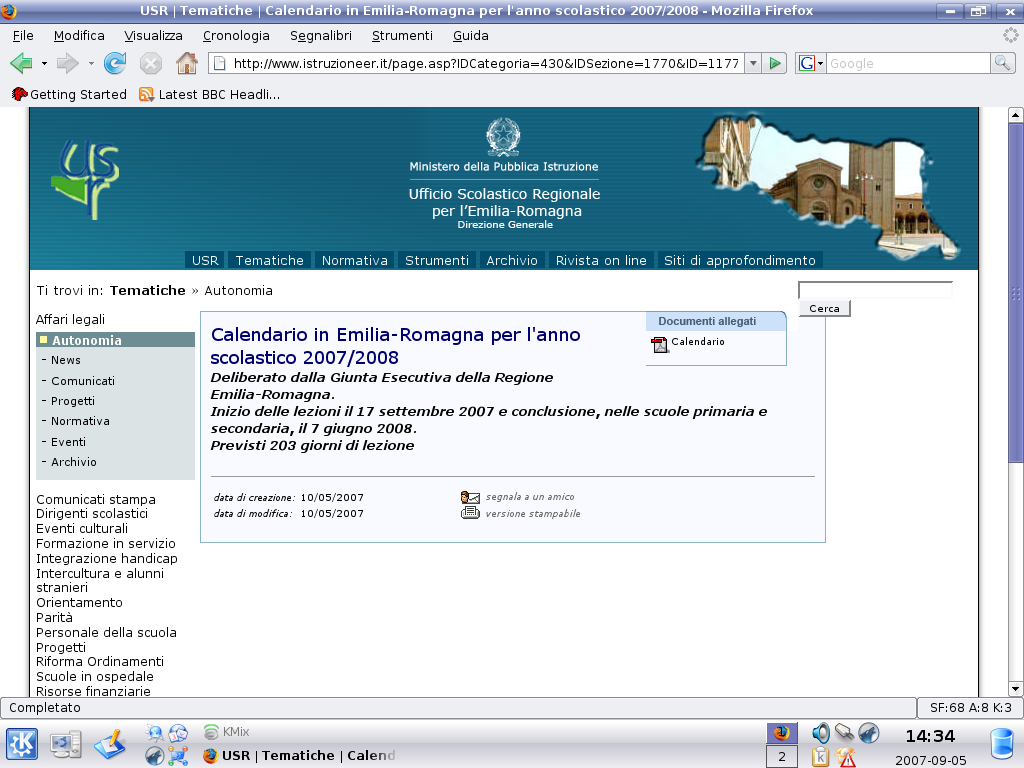Open the forward history dropdown arrow
Viewport: 1024px width, 768px height.
coord(91,63)
